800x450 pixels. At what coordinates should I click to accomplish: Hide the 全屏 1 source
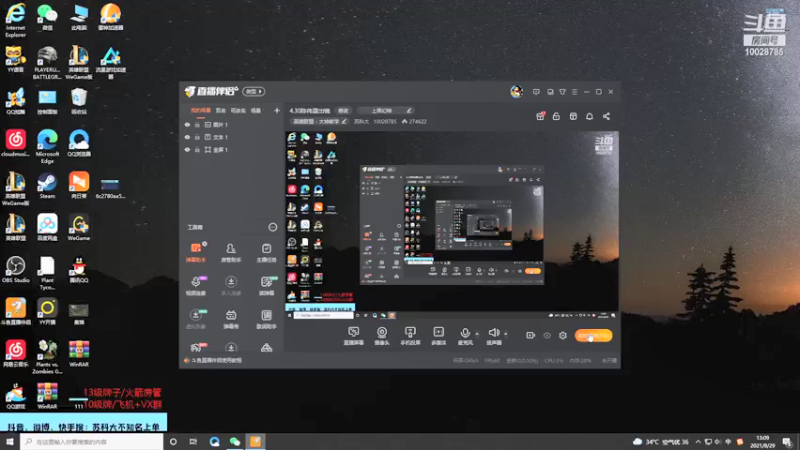[187, 150]
